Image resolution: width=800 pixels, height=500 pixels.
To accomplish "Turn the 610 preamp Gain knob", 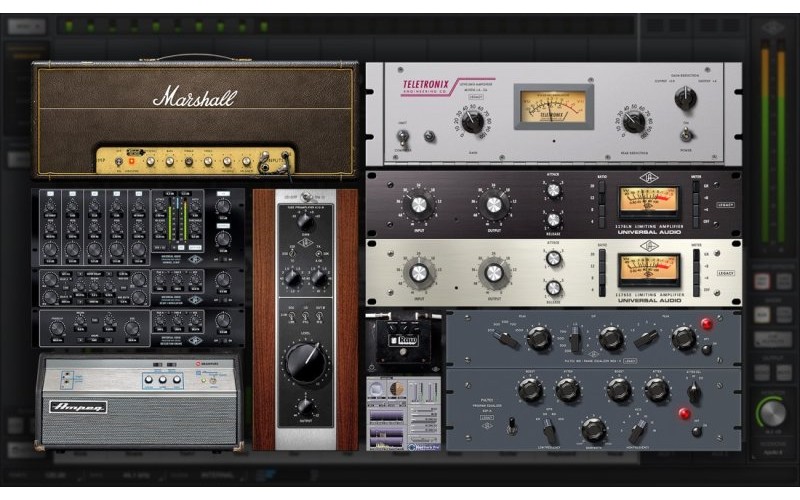I will click(305, 222).
